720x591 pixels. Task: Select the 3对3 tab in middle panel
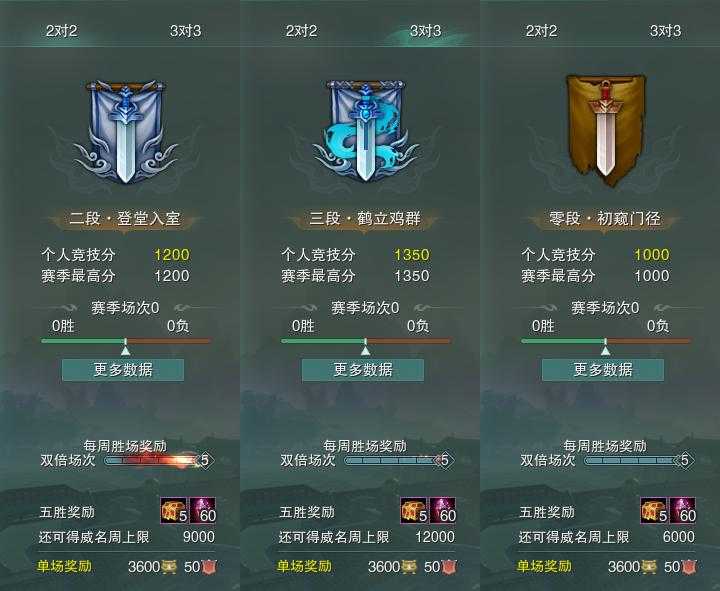coord(426,31)
